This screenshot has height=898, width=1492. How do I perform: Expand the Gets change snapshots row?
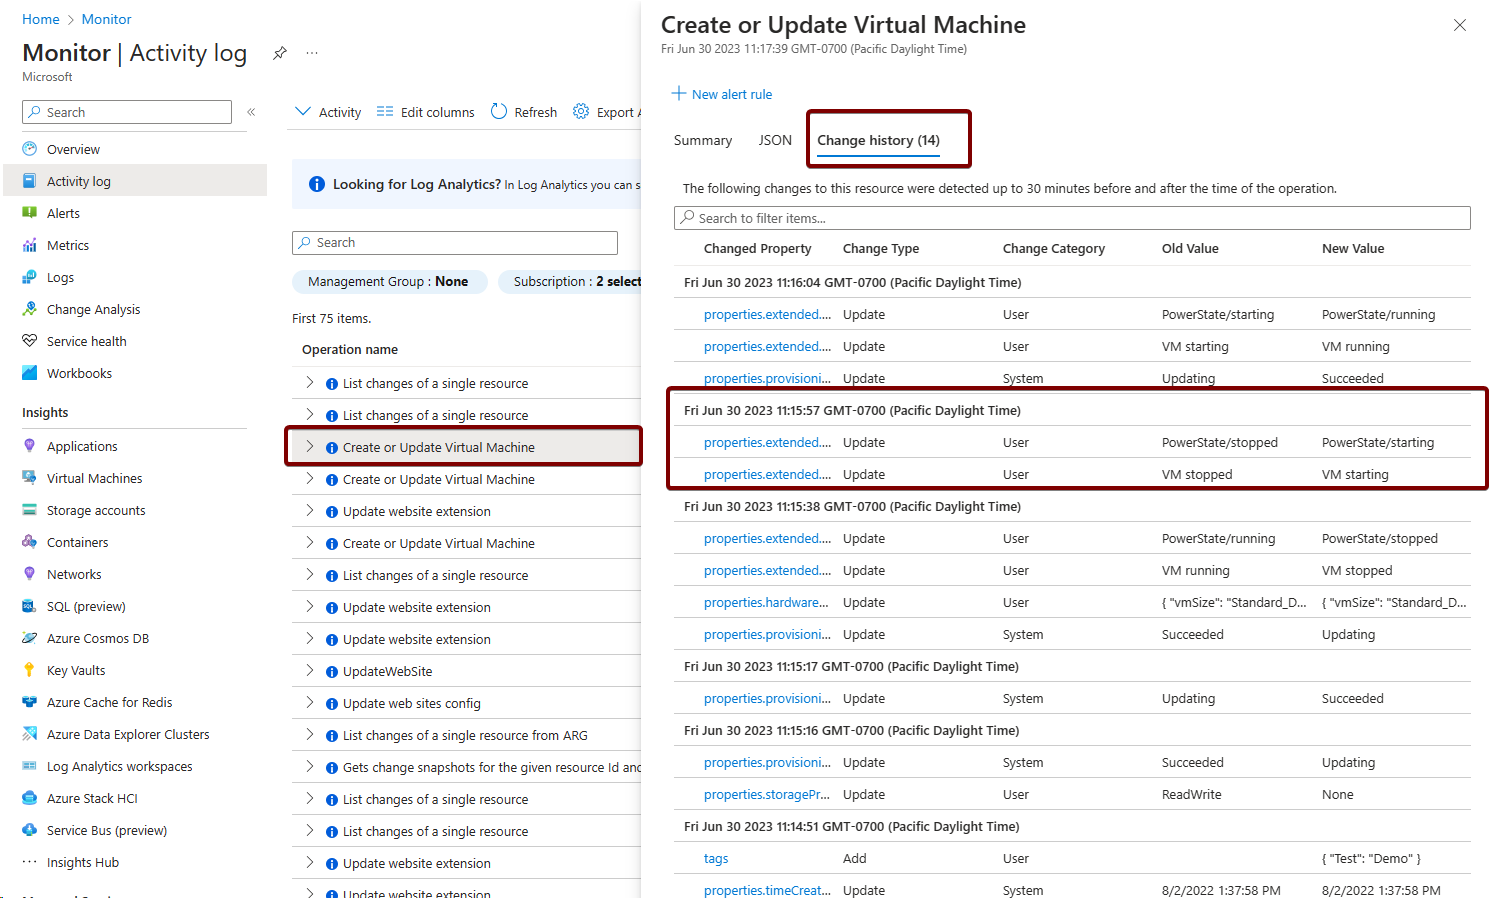[x=310, y=767]
